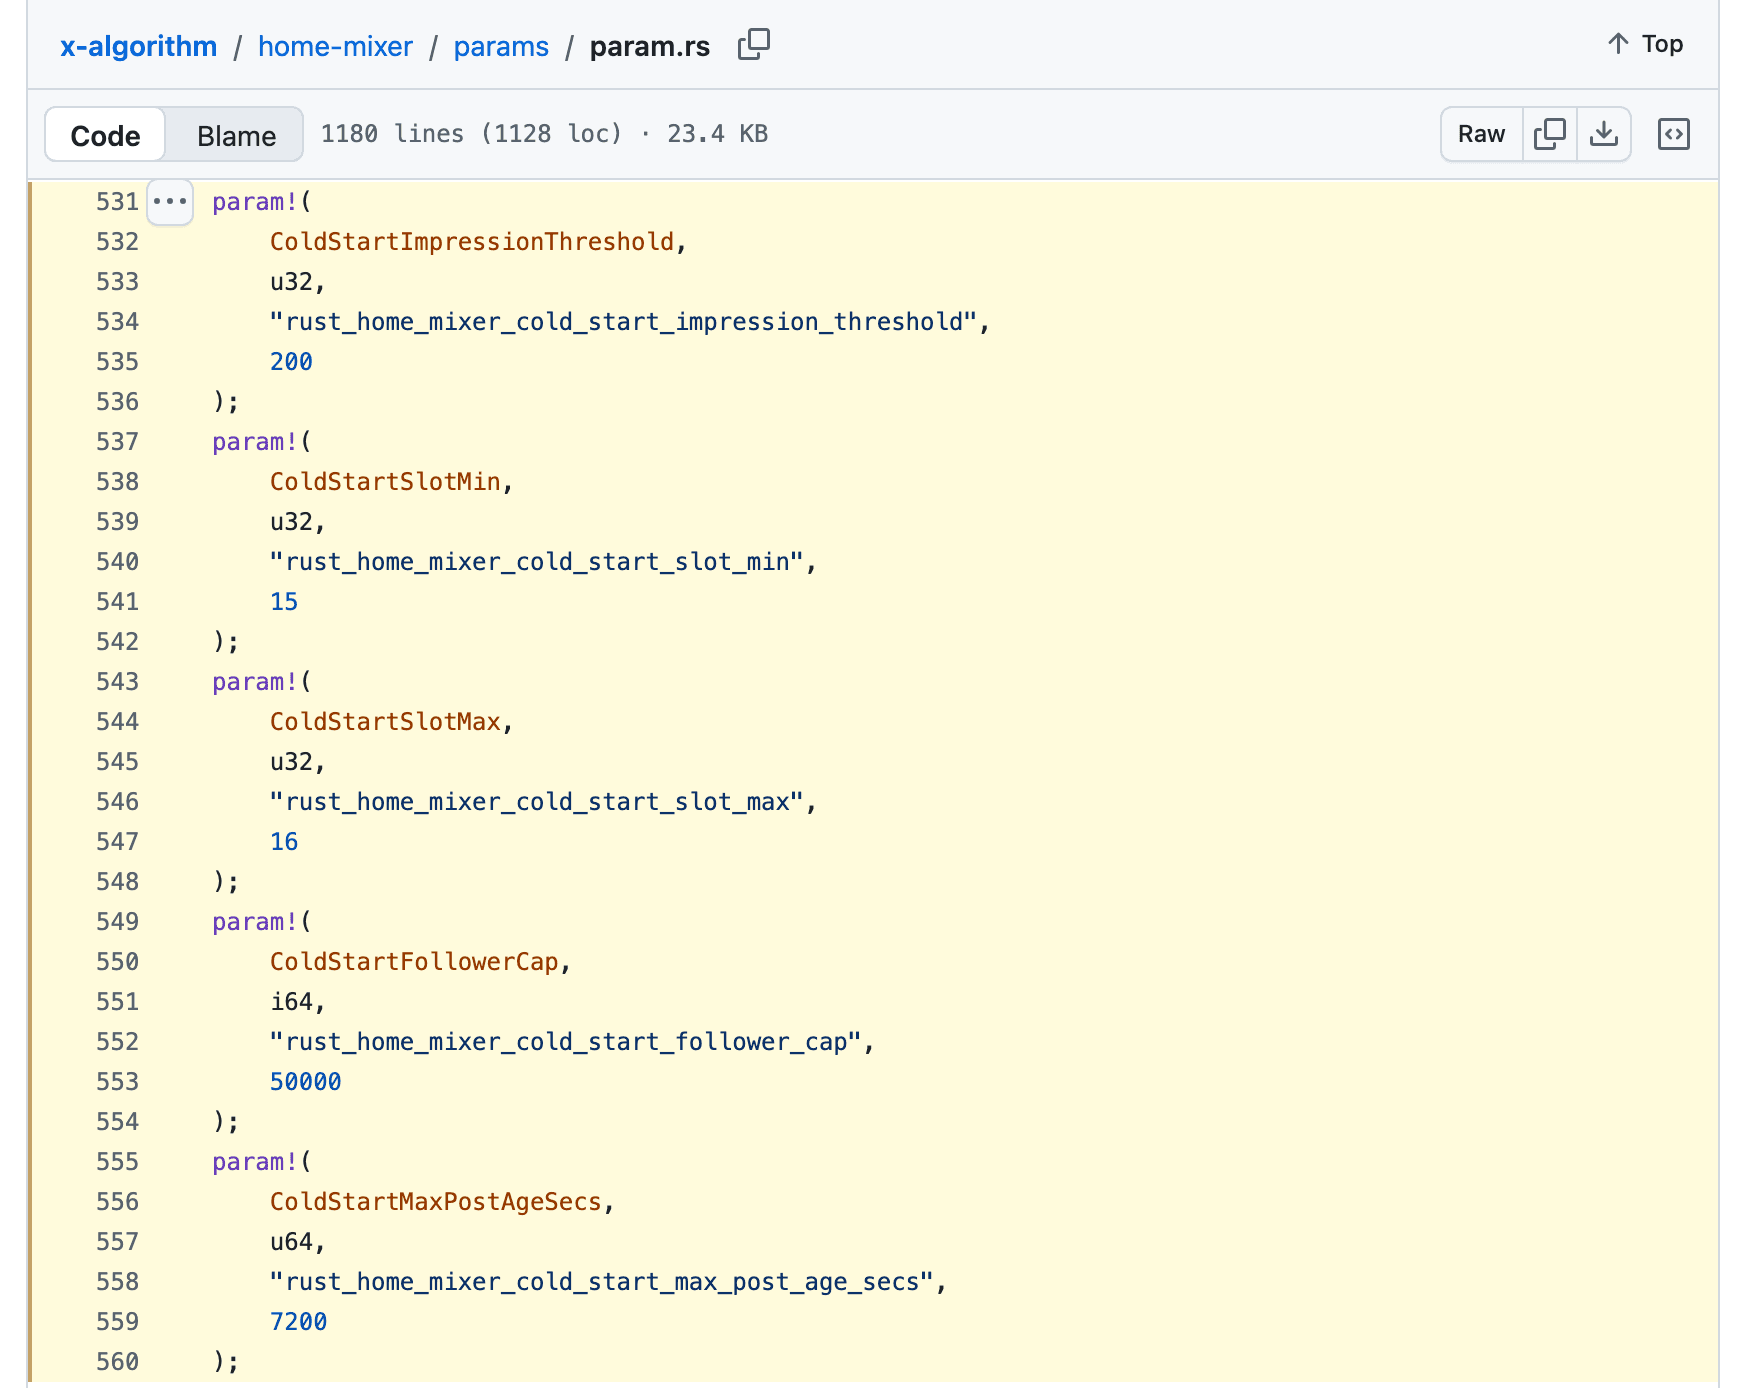Click line number 531
The height and width of the screenshot is (1388, 1752).
click(x=117, y=202)
